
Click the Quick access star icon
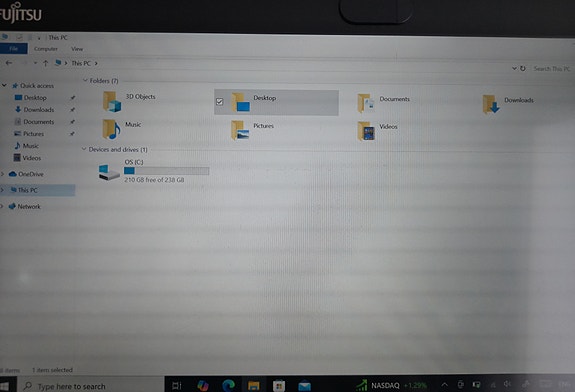click(x=15, y=85)
